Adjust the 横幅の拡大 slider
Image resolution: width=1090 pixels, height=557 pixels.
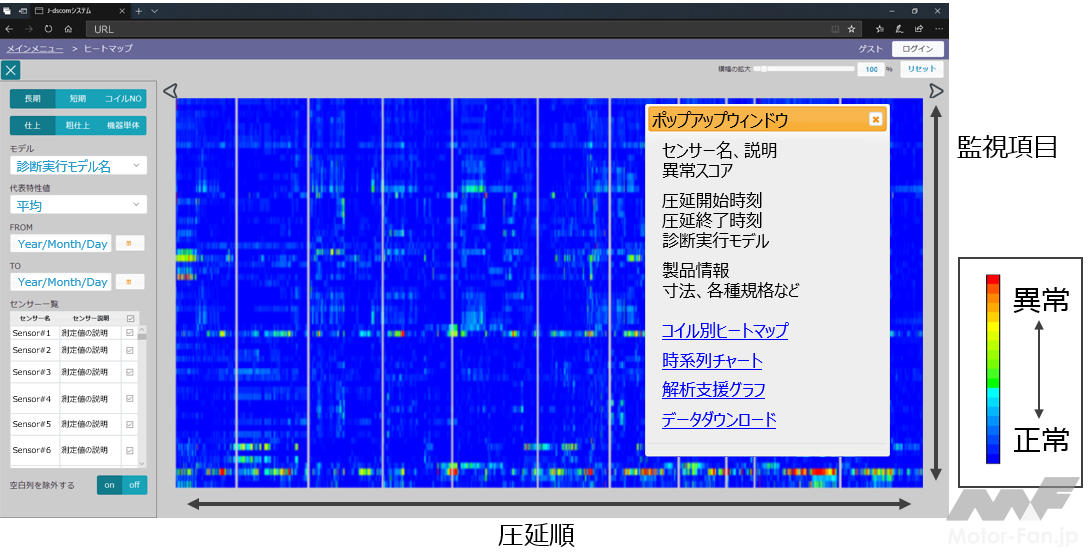click(760, 69)
